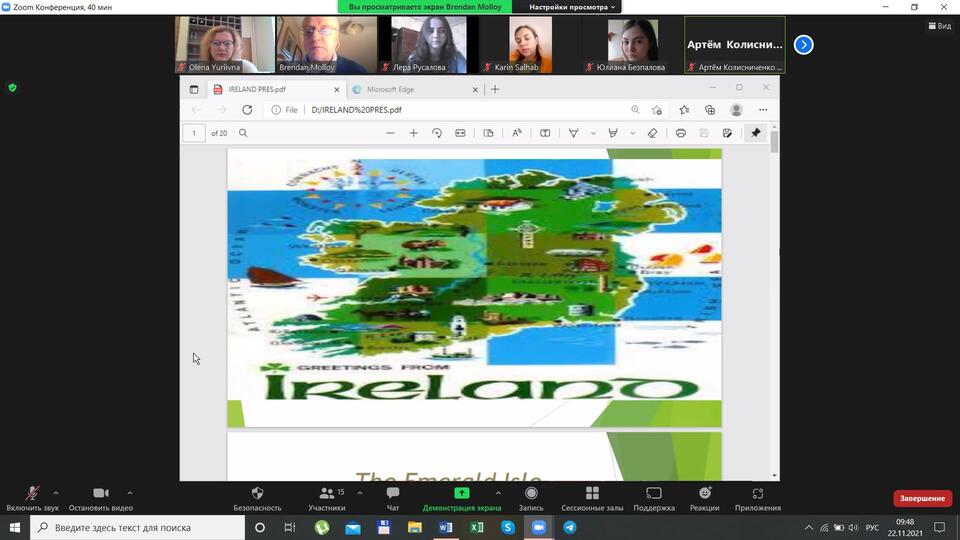Click red Завершение end meeting button
Viewport: 960px width, 540px height.
tap(923, 498)
